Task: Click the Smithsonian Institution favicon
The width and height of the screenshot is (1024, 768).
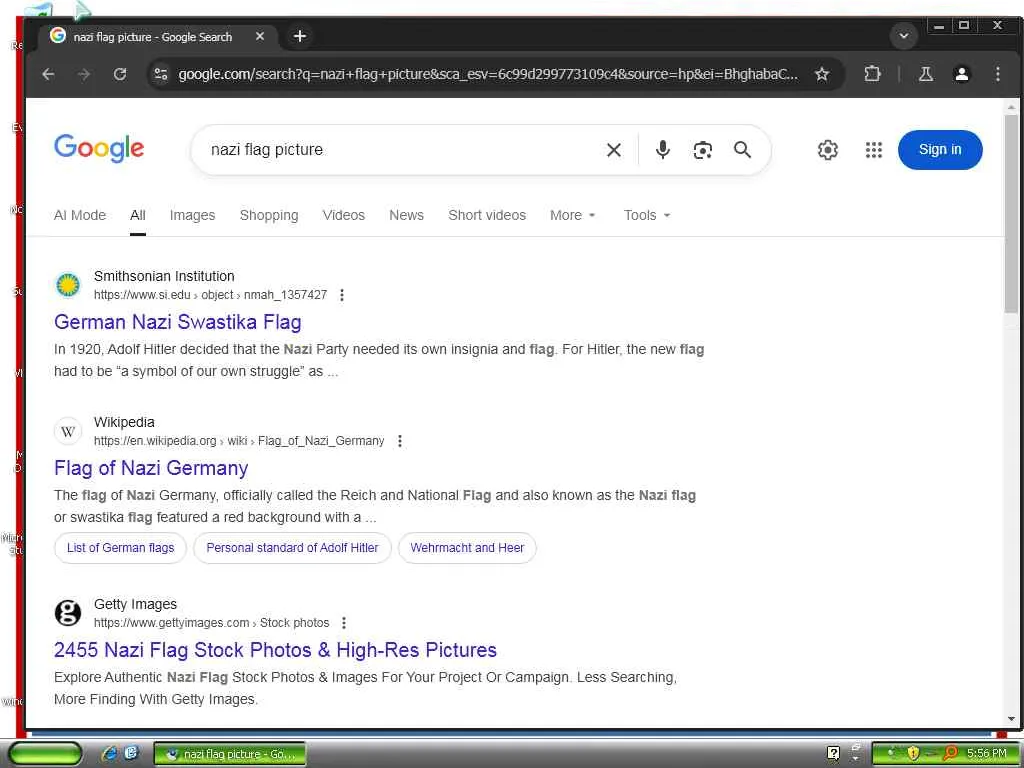Action: coord(68,285)
